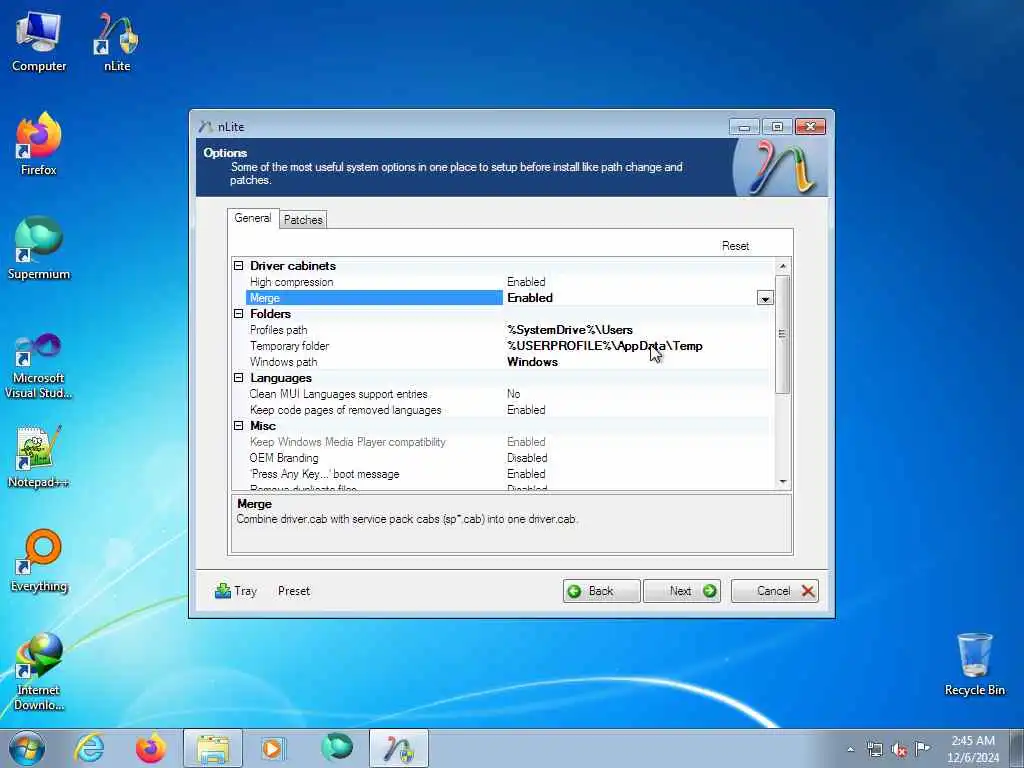This screenshot has height=768, width=1024.
Task: Go Back to the previous step
Action: click(x=601, y=591)
